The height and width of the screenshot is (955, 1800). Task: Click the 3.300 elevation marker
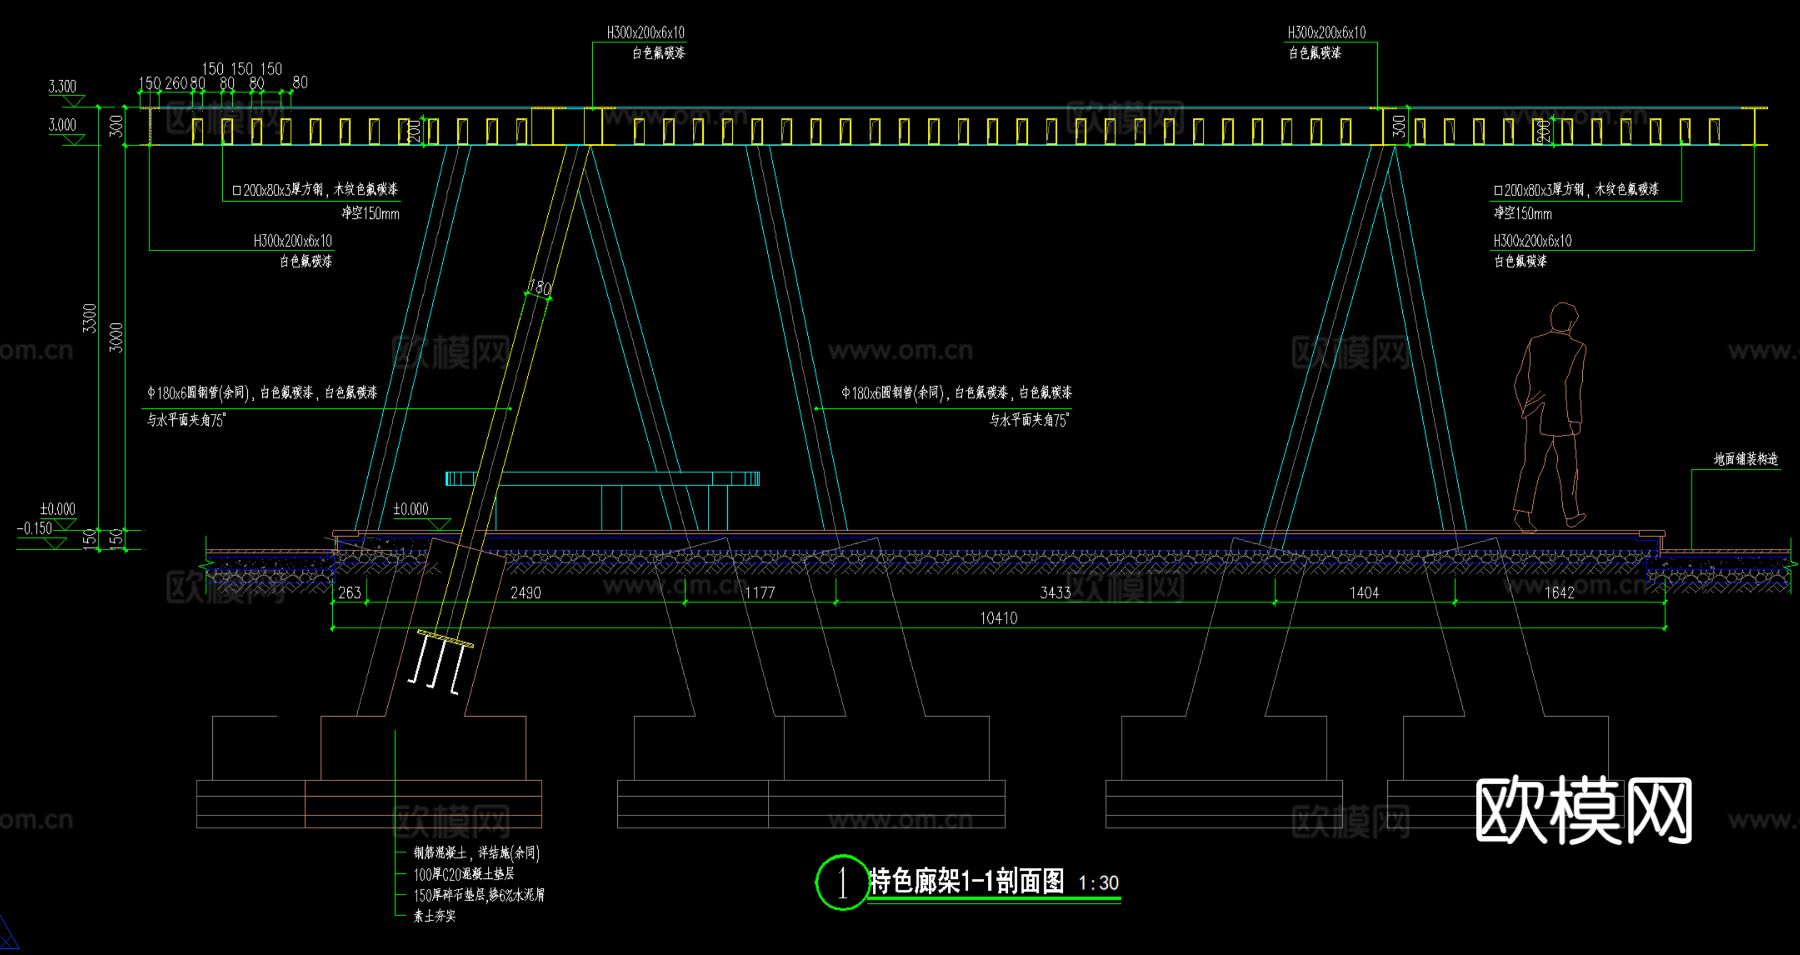coord(62,87)
